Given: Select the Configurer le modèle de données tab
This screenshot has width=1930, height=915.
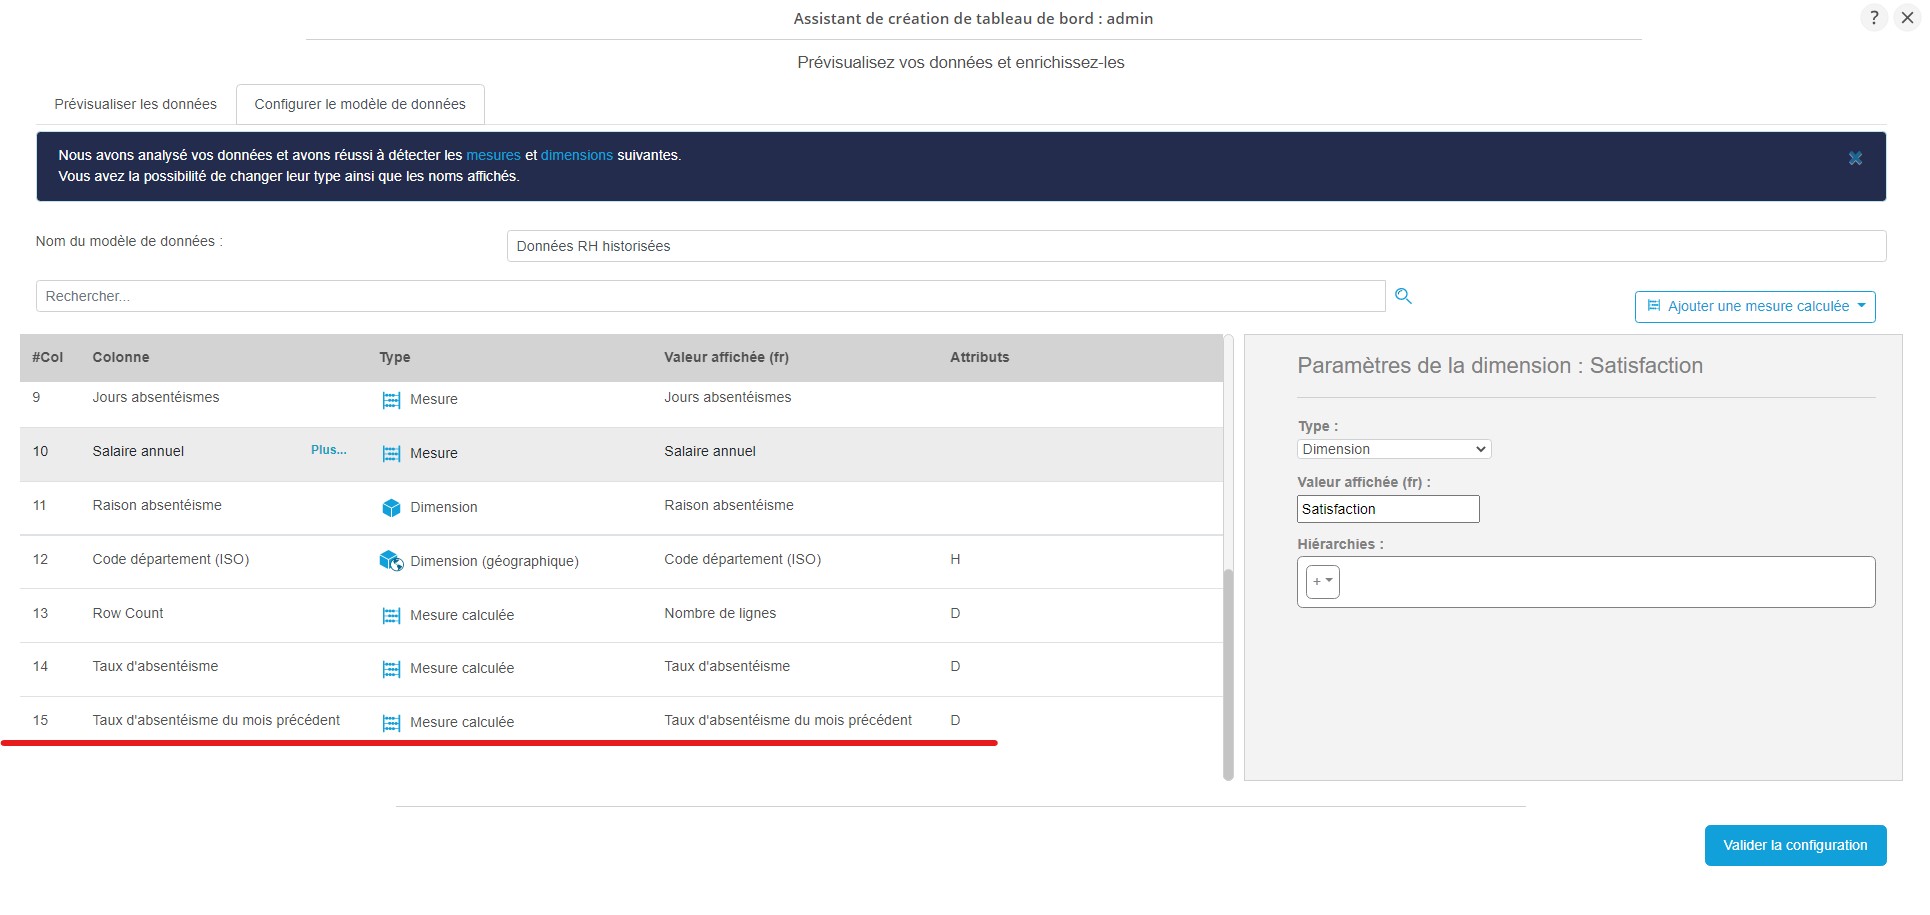Looking at the screenshot, I should pos(360,104).
